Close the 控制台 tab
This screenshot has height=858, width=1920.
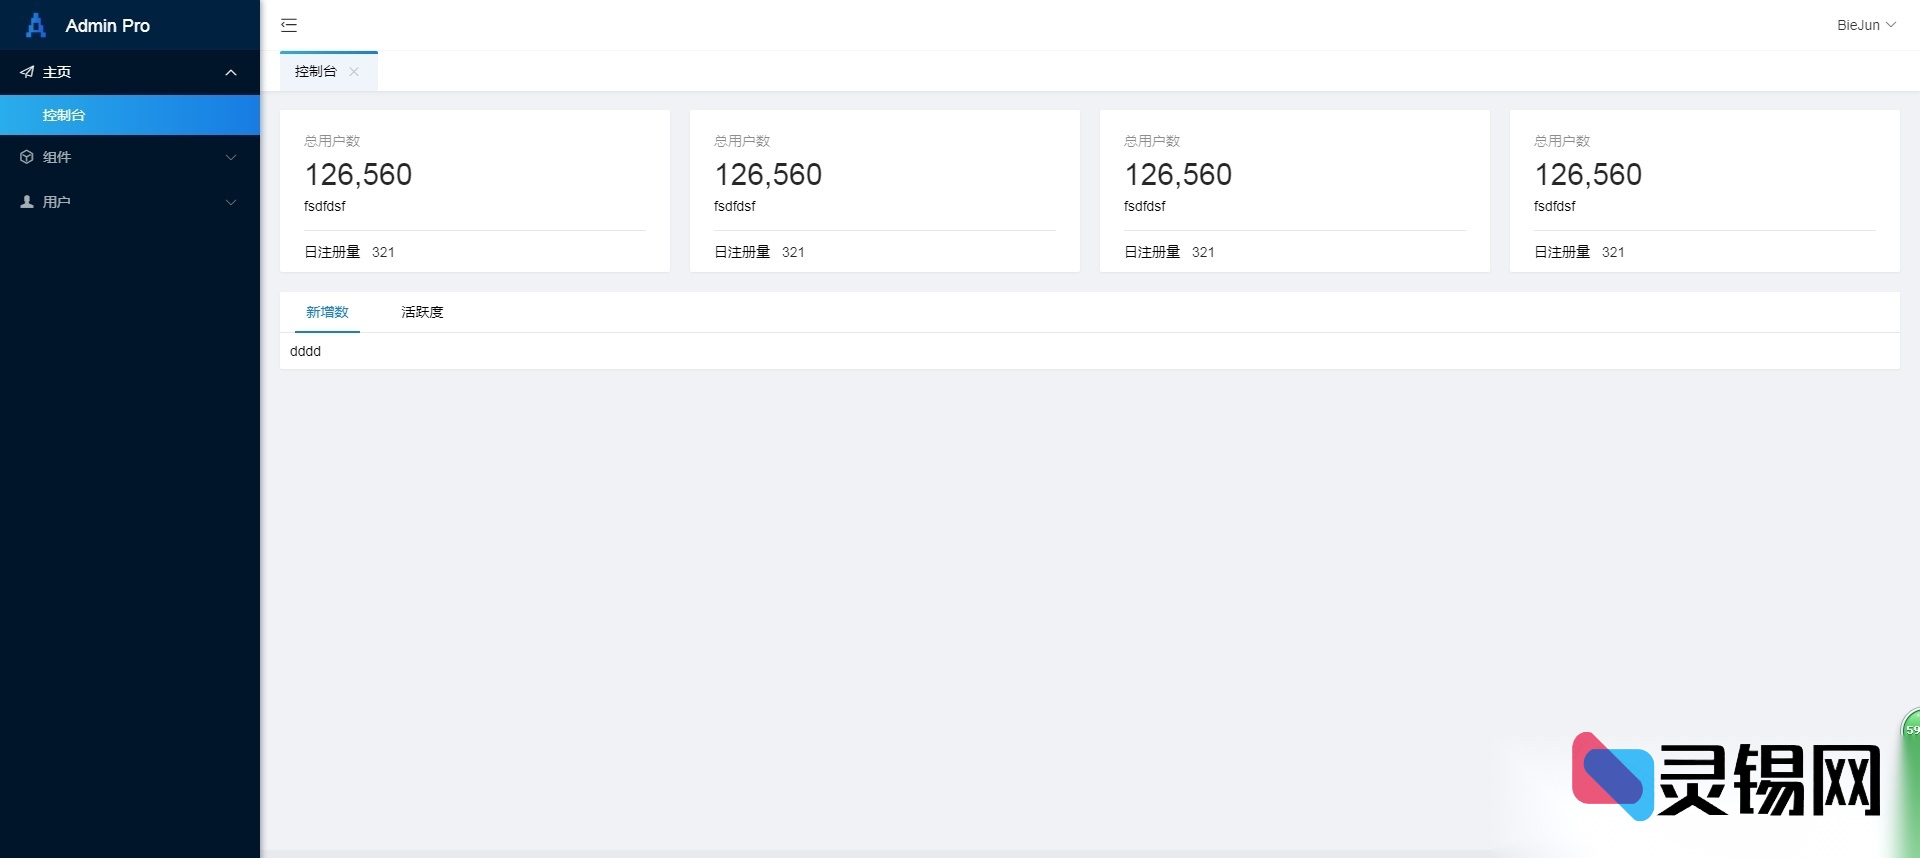[354, 72]
